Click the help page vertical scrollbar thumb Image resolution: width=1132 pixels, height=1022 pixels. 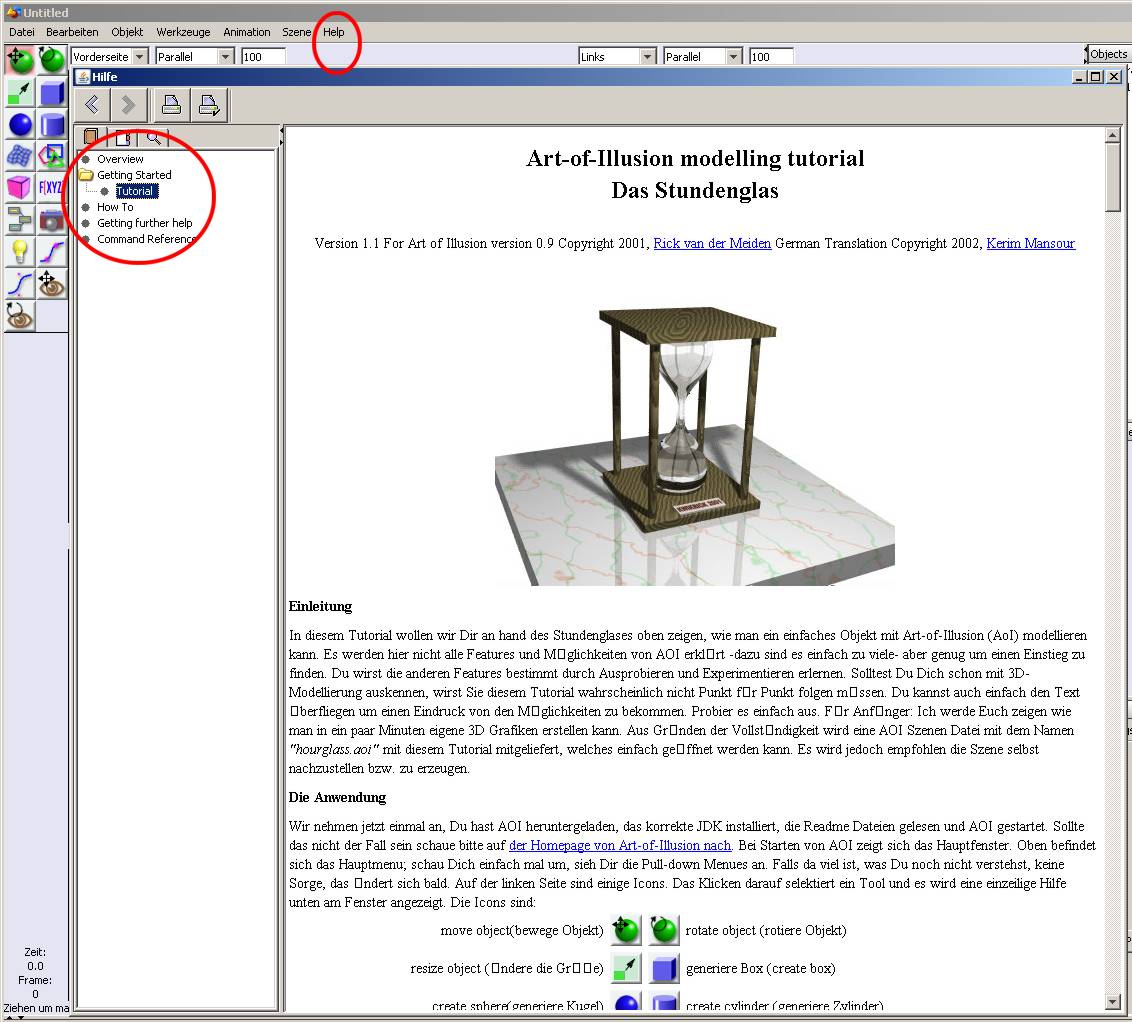tap(1113, 177)
